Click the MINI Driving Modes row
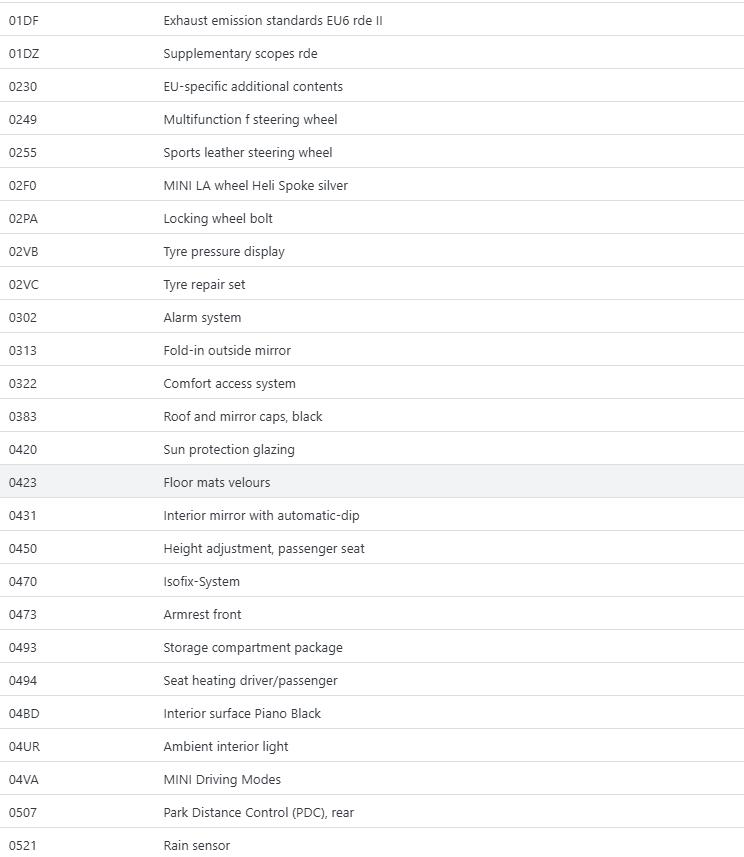The image size is (744, 857). click(x=222, y=779)
